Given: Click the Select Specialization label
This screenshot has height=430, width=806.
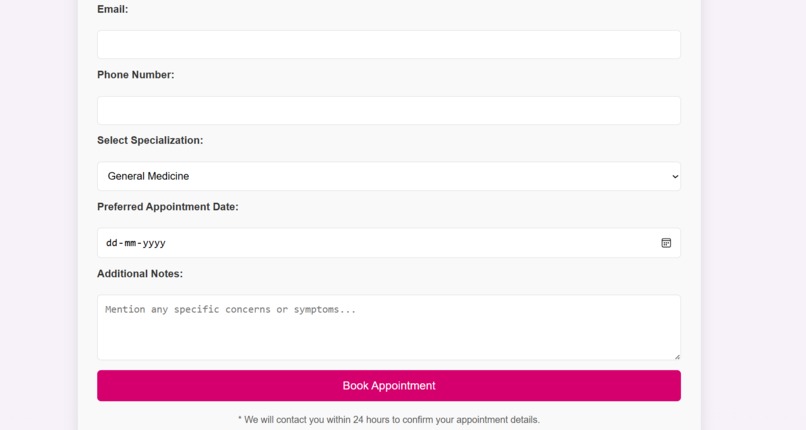Looking at the screenshot, I should pos(150,141).
